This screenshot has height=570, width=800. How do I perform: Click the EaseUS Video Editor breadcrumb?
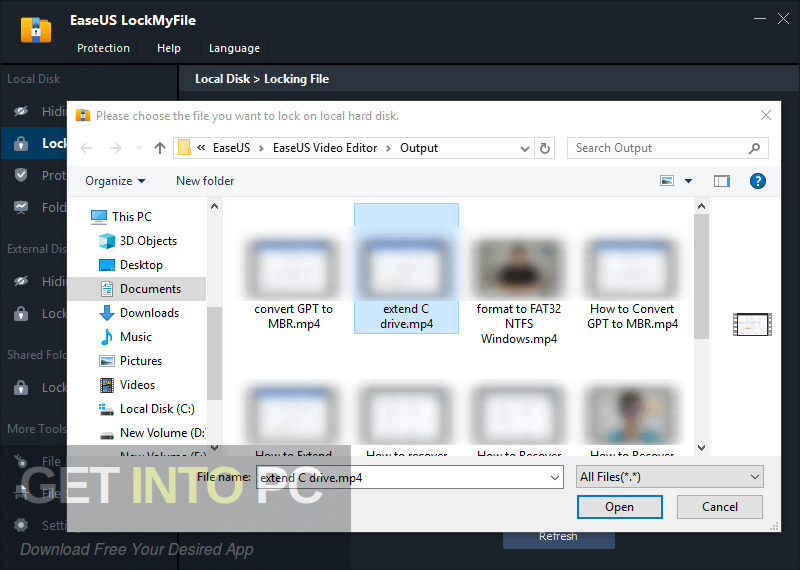(x=325, y=148)
